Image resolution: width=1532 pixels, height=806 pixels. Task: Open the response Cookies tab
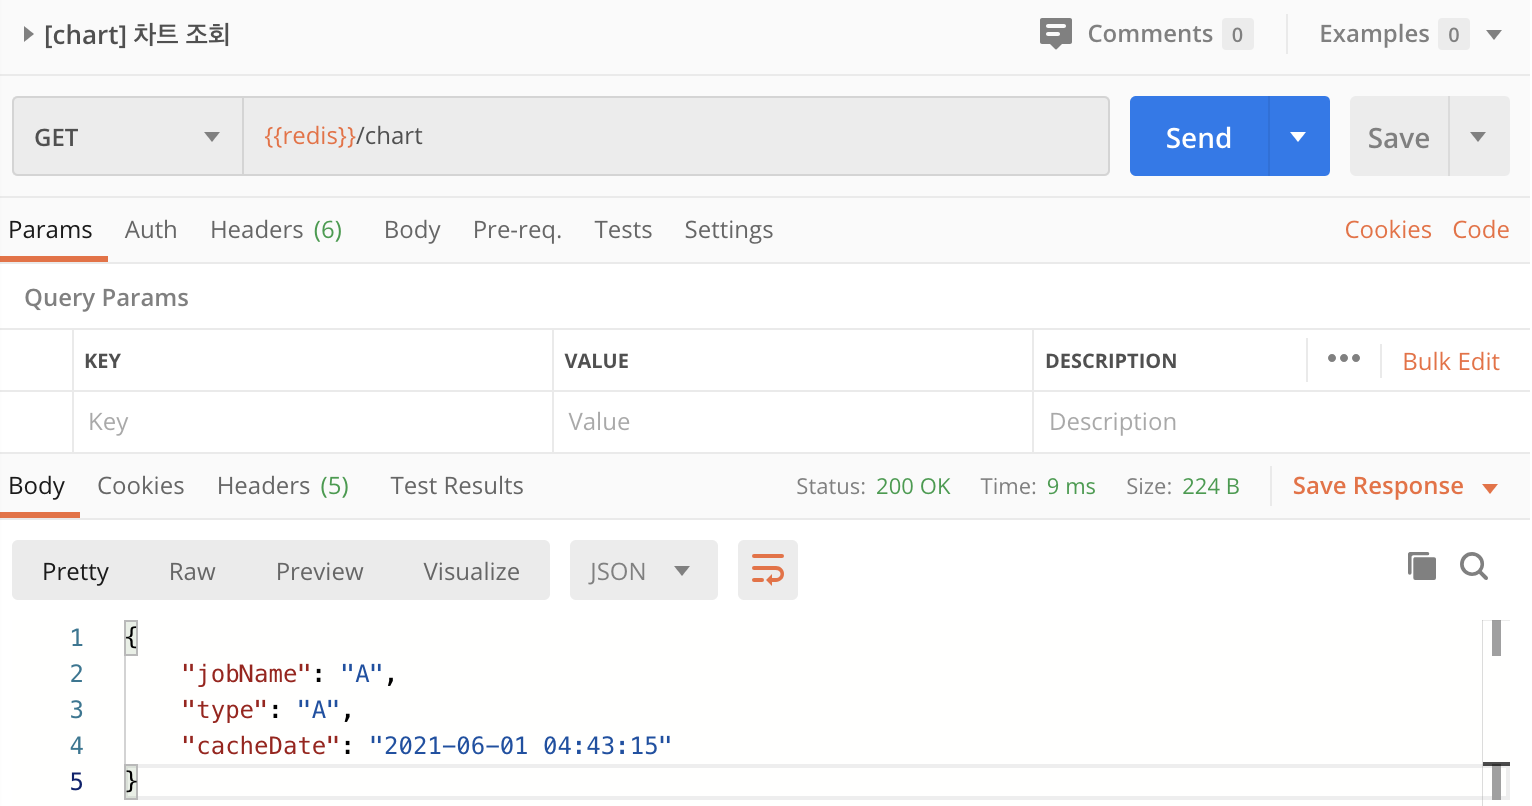coord(141,486)
